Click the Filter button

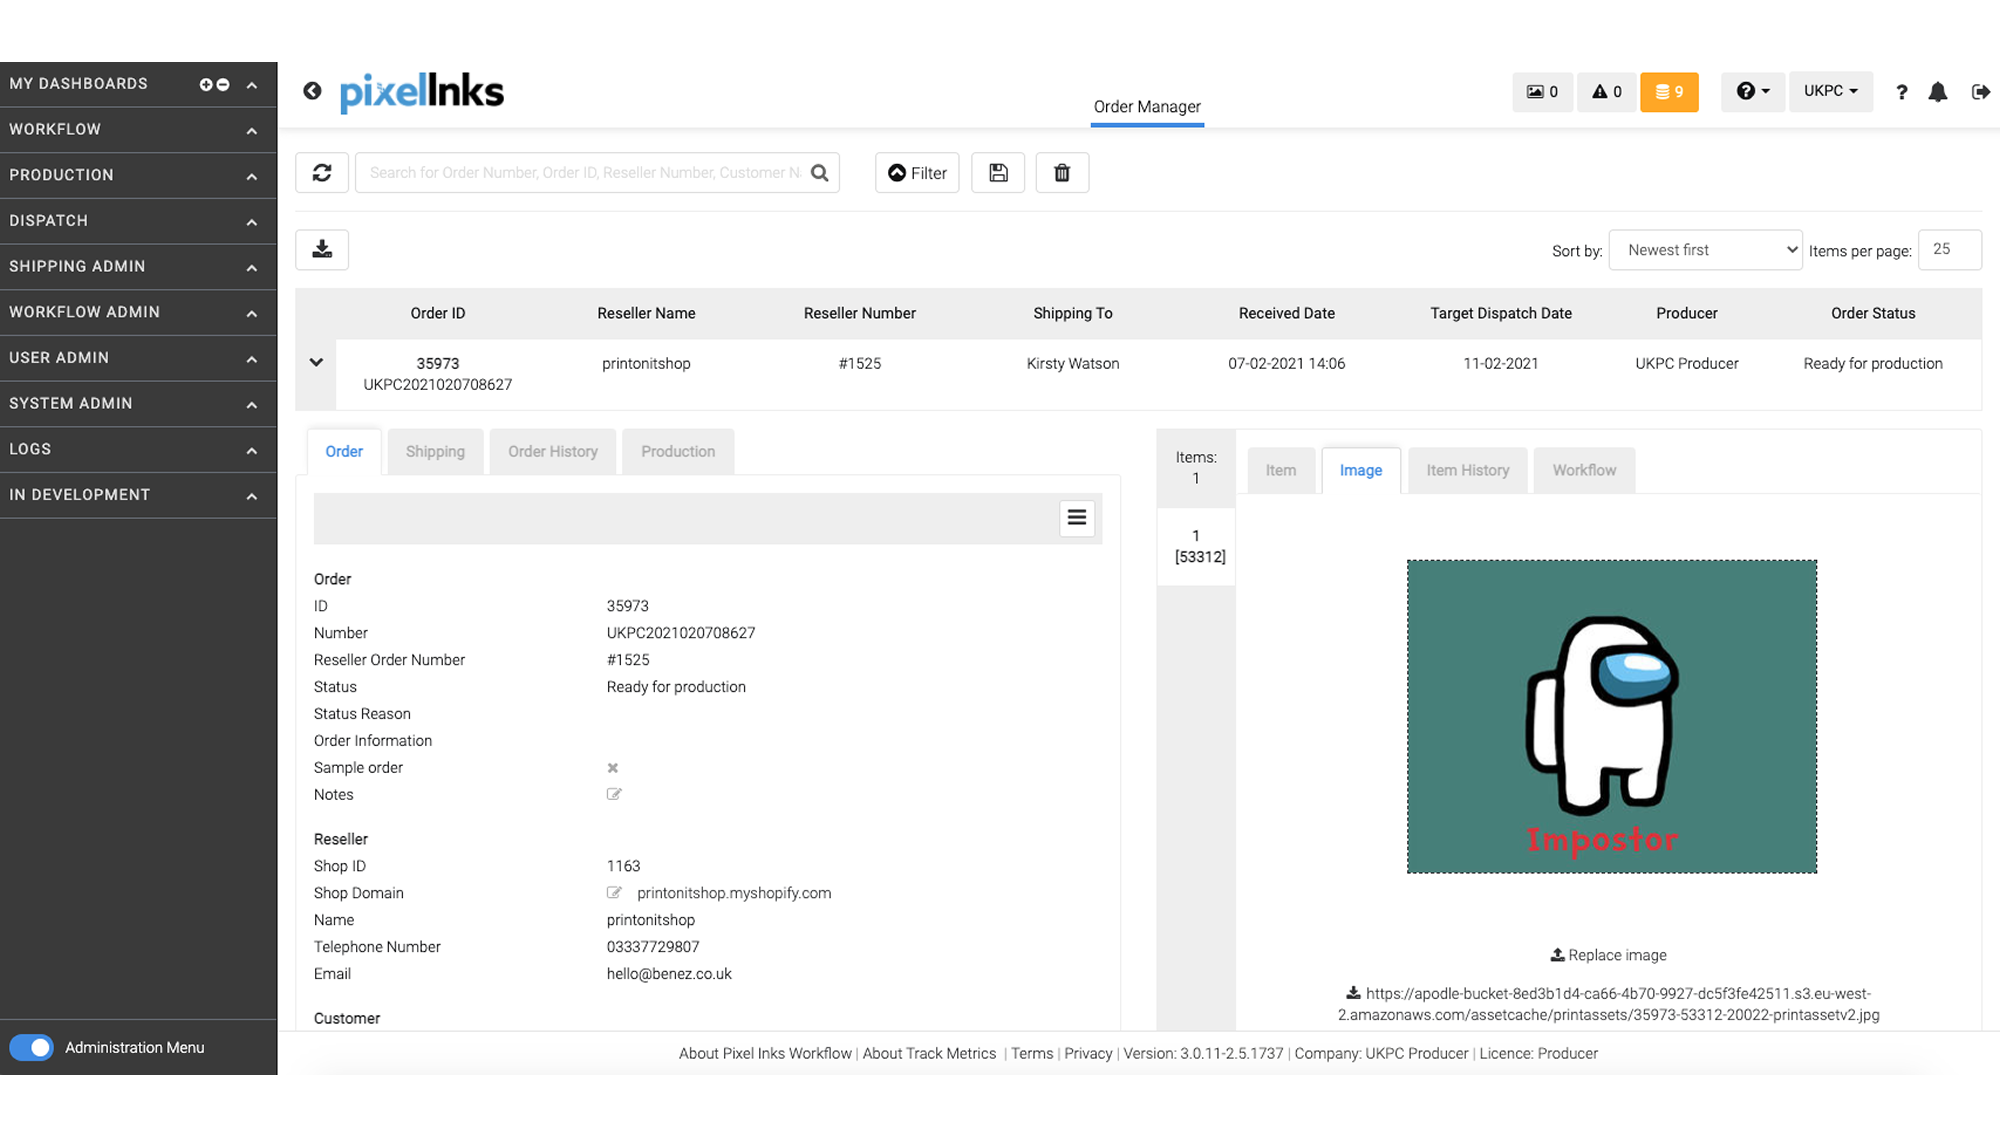[x=917, y=173]
